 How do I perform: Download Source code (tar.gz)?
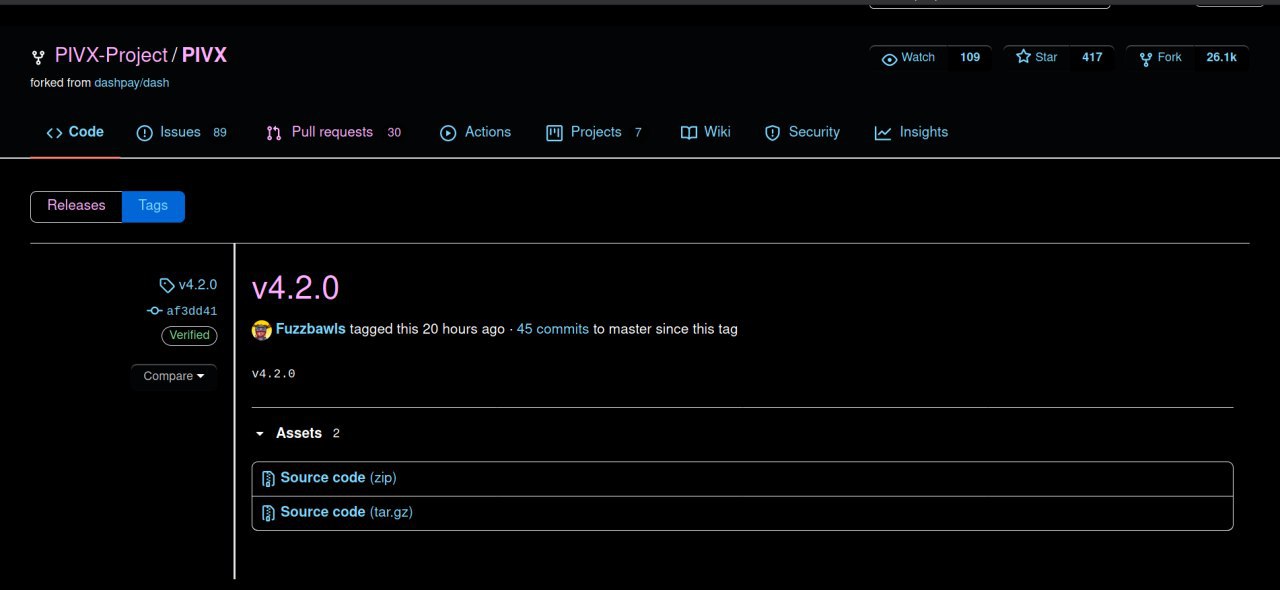click(x=346, y=512)
